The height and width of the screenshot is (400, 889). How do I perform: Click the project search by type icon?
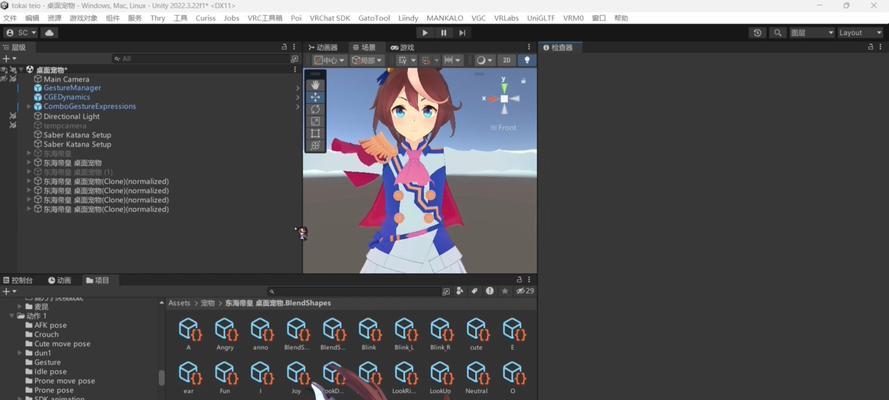coord(460,291)
